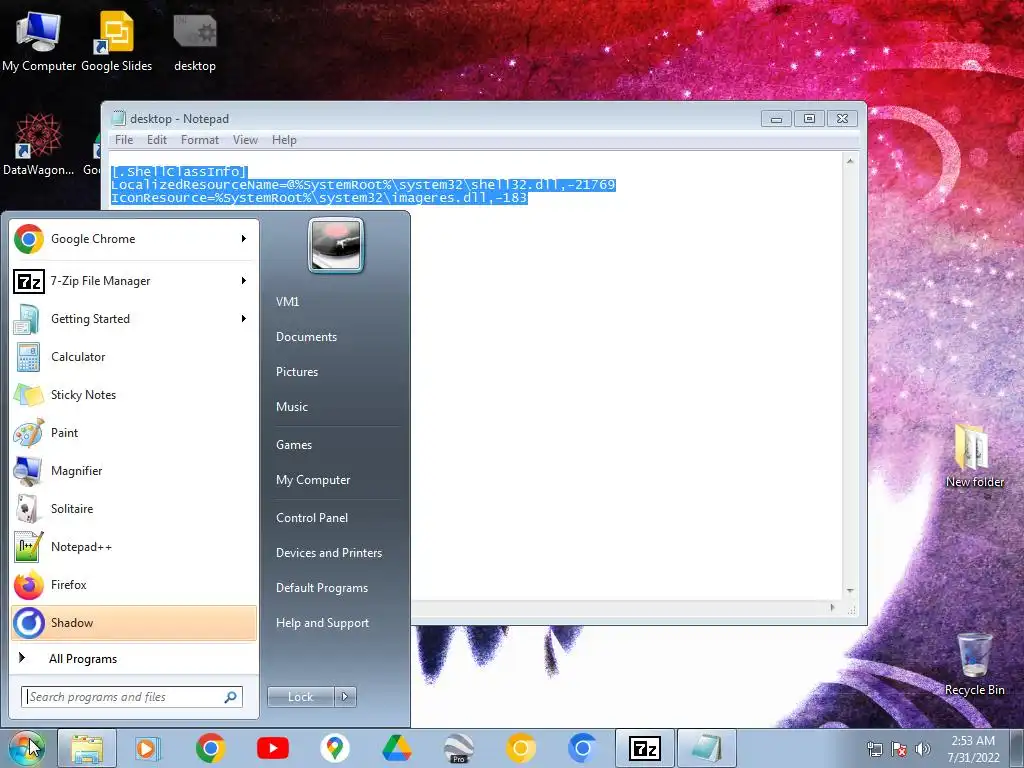Expand All Programs list

[x=134, y=658]
